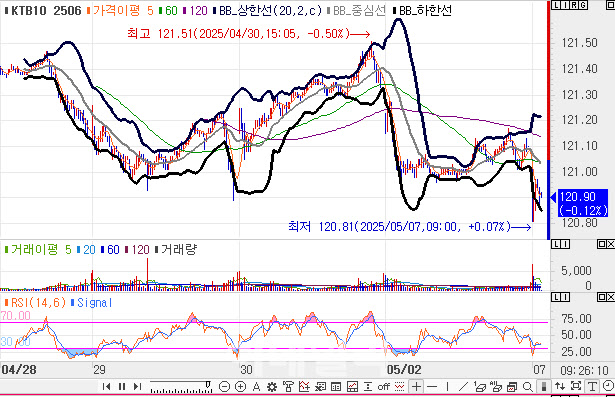The width and height of the screenshot is (615, 397).
Task: Click the fit-to-screen frame icon
Action: click(576, 386)
